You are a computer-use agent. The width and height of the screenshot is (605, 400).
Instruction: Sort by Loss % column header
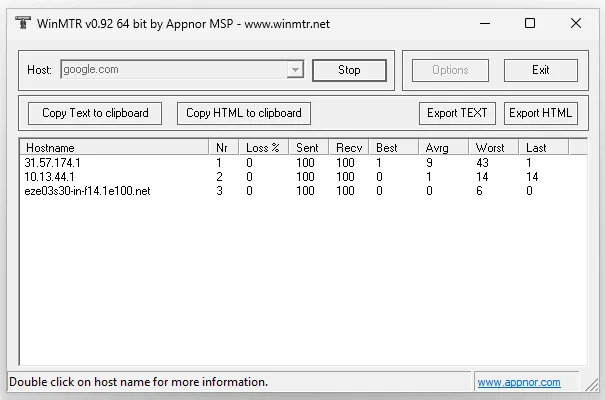pos(264,148)
